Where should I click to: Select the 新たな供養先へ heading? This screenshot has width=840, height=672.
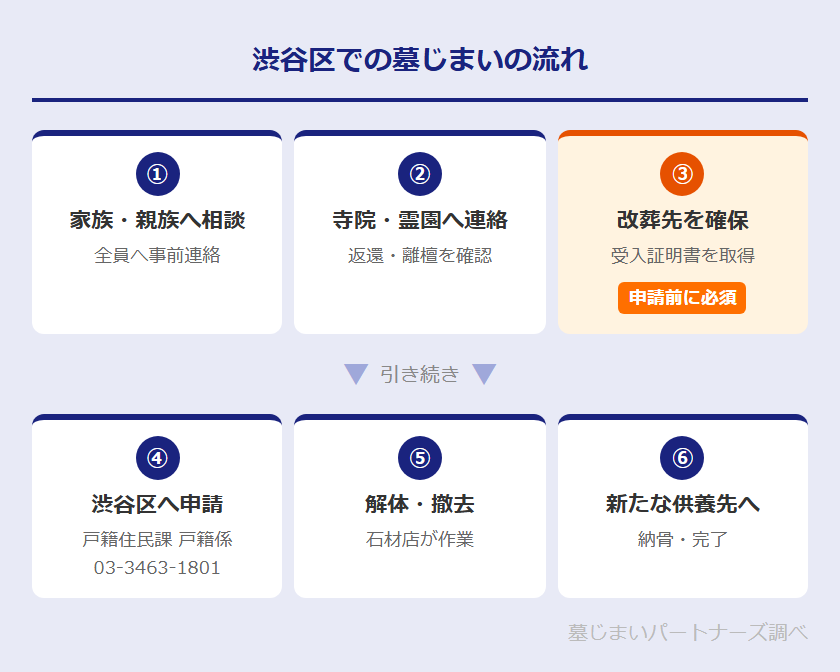pos(682,504)
